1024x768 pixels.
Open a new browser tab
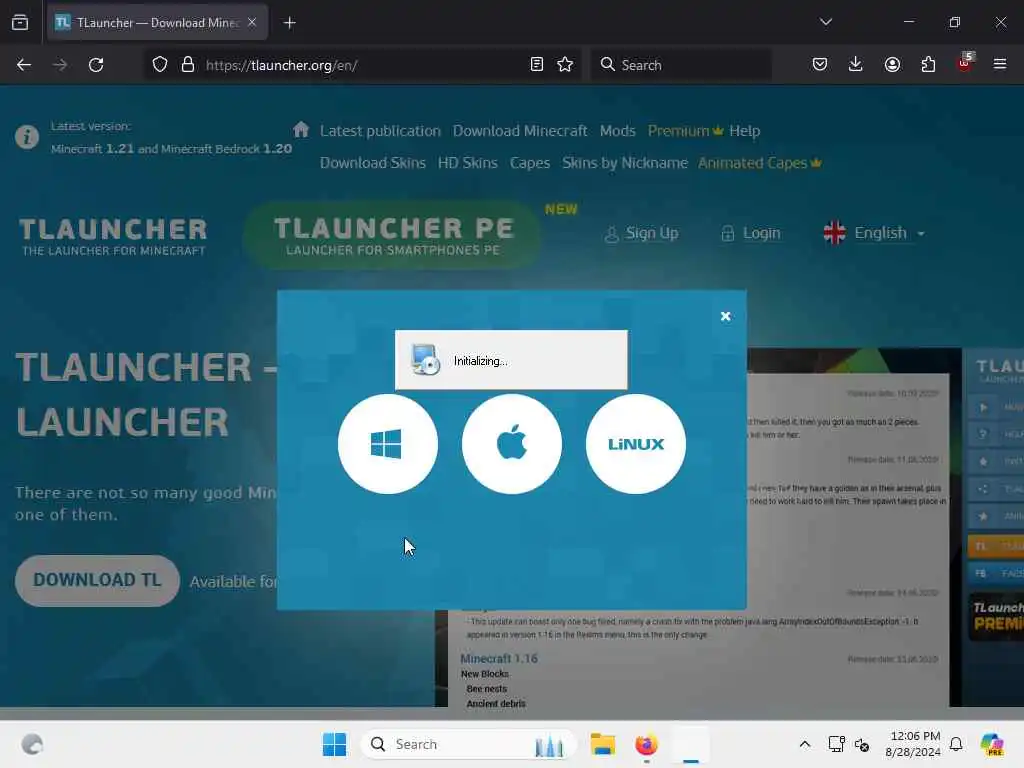(289, 23)
